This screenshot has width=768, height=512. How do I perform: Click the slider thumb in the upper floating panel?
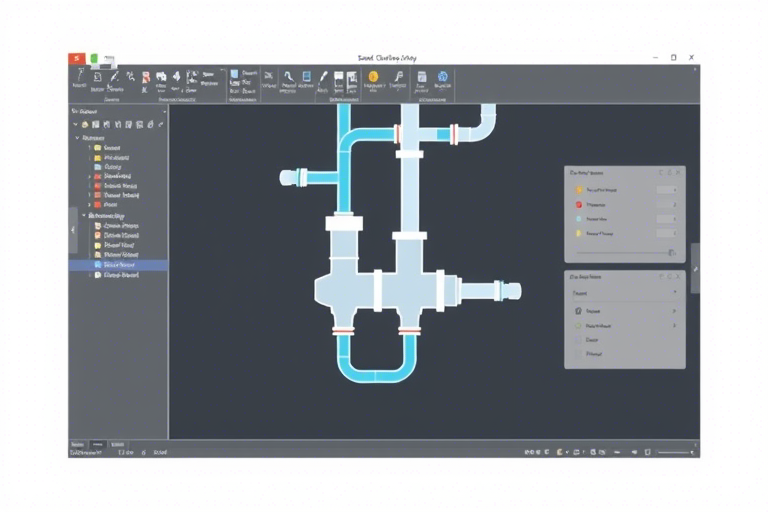(x=672, y=252)
